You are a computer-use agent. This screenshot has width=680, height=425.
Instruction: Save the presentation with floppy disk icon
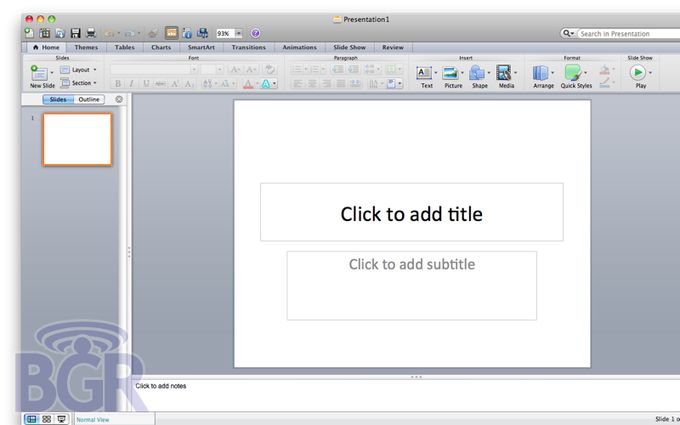(75, 33)
